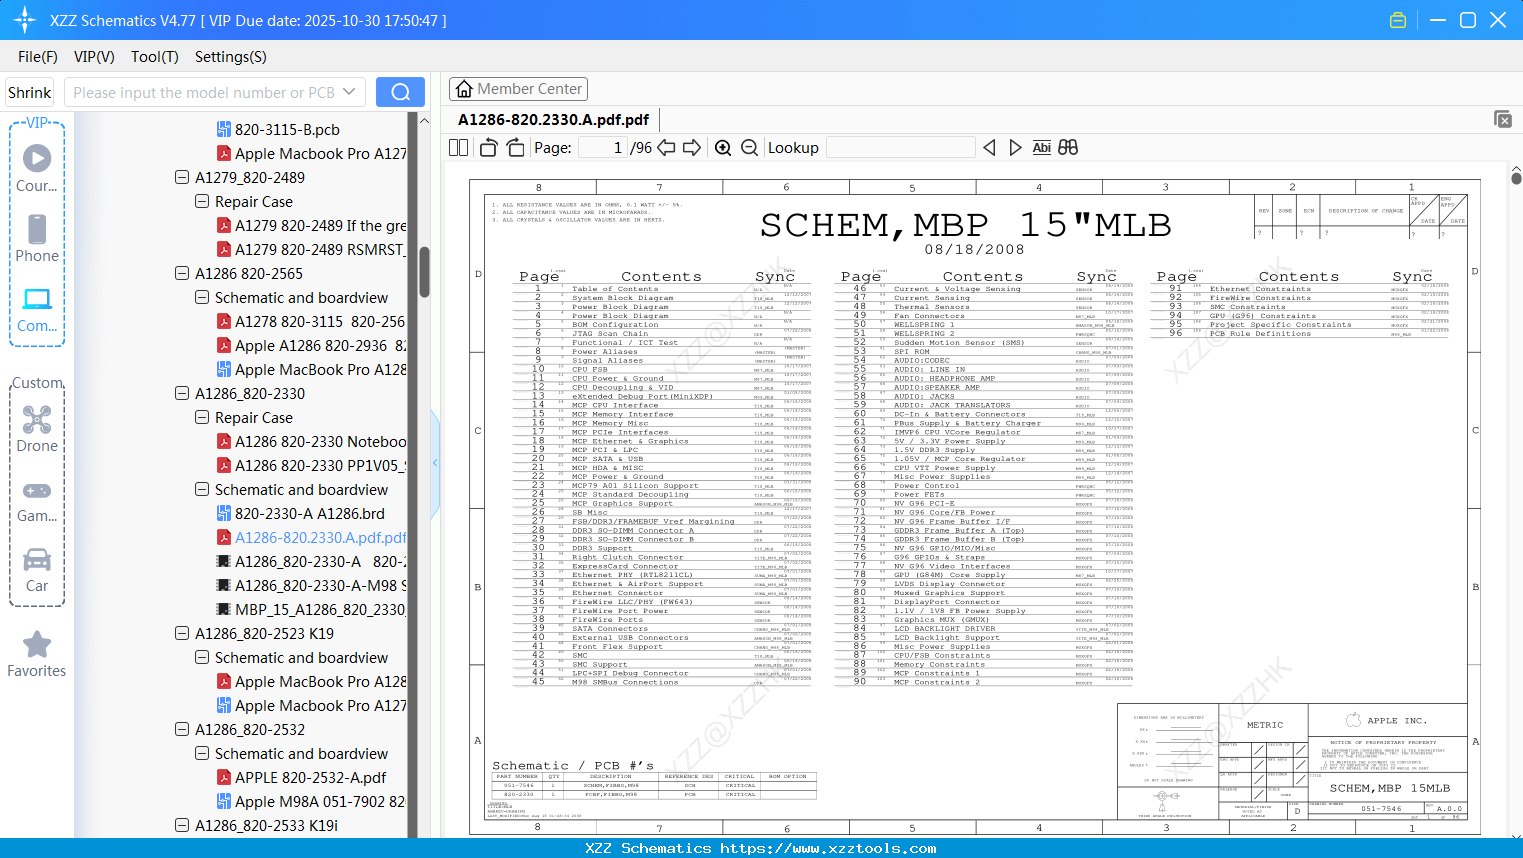Open the xzztools.com link in the status bar
Viewport: 1523px width, 858px height.
828,848
